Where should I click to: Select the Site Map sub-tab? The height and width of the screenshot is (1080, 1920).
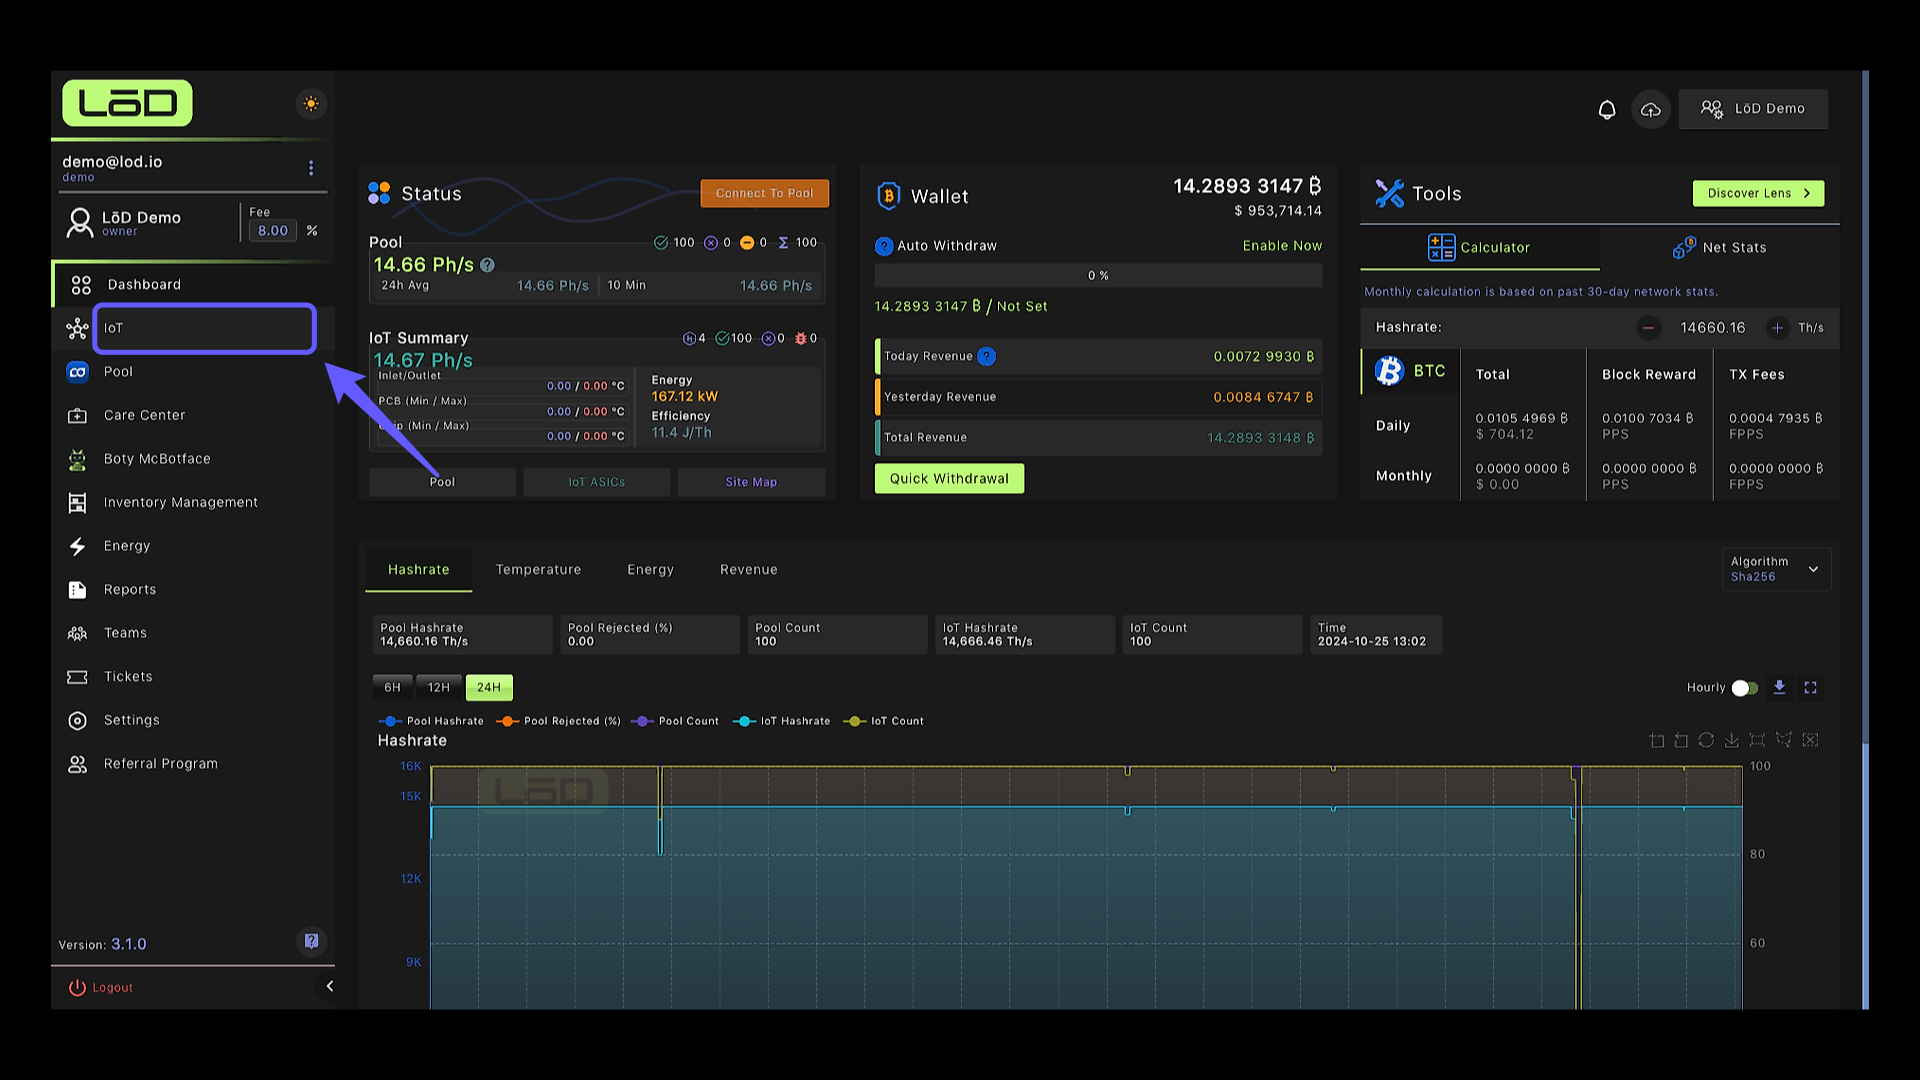click(x=751, y=482)
